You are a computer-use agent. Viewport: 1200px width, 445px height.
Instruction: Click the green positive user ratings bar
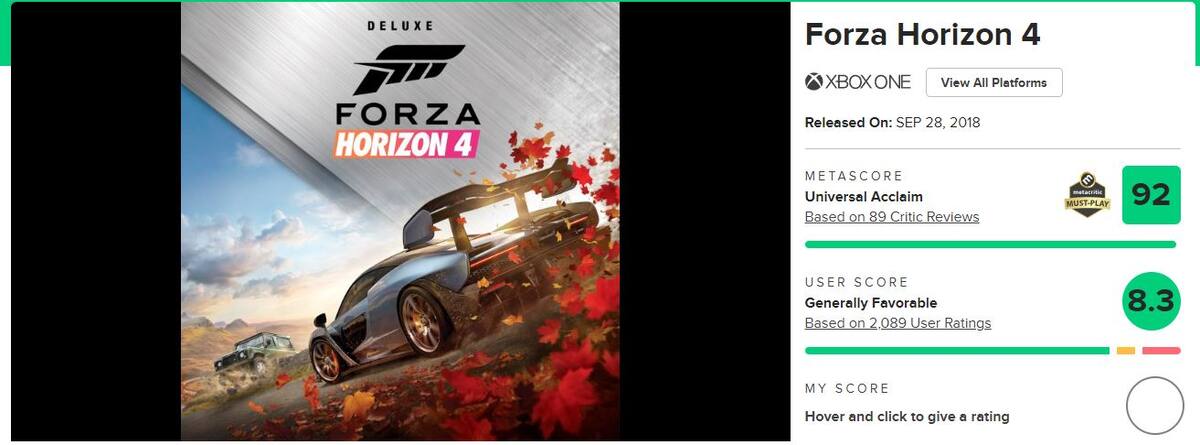957,350
